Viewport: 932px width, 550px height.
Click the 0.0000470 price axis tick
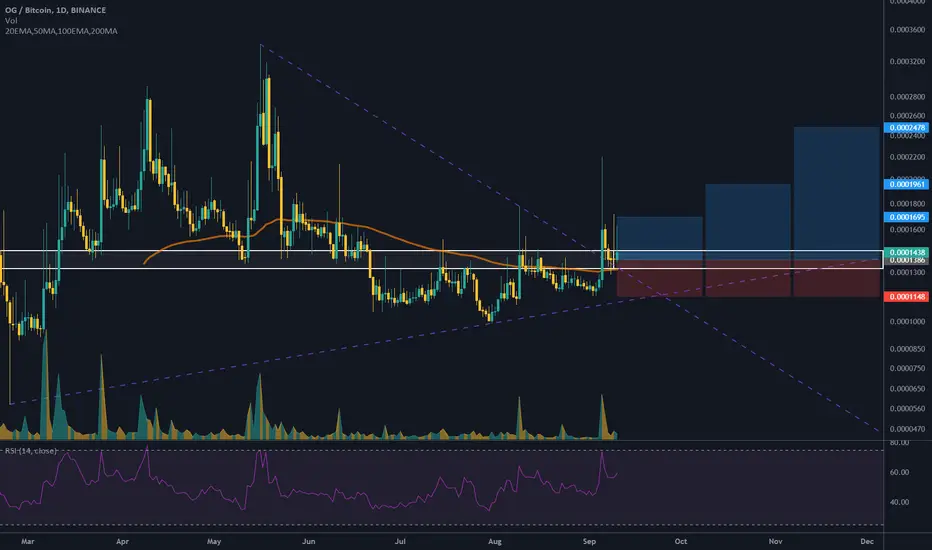point(907,429)
